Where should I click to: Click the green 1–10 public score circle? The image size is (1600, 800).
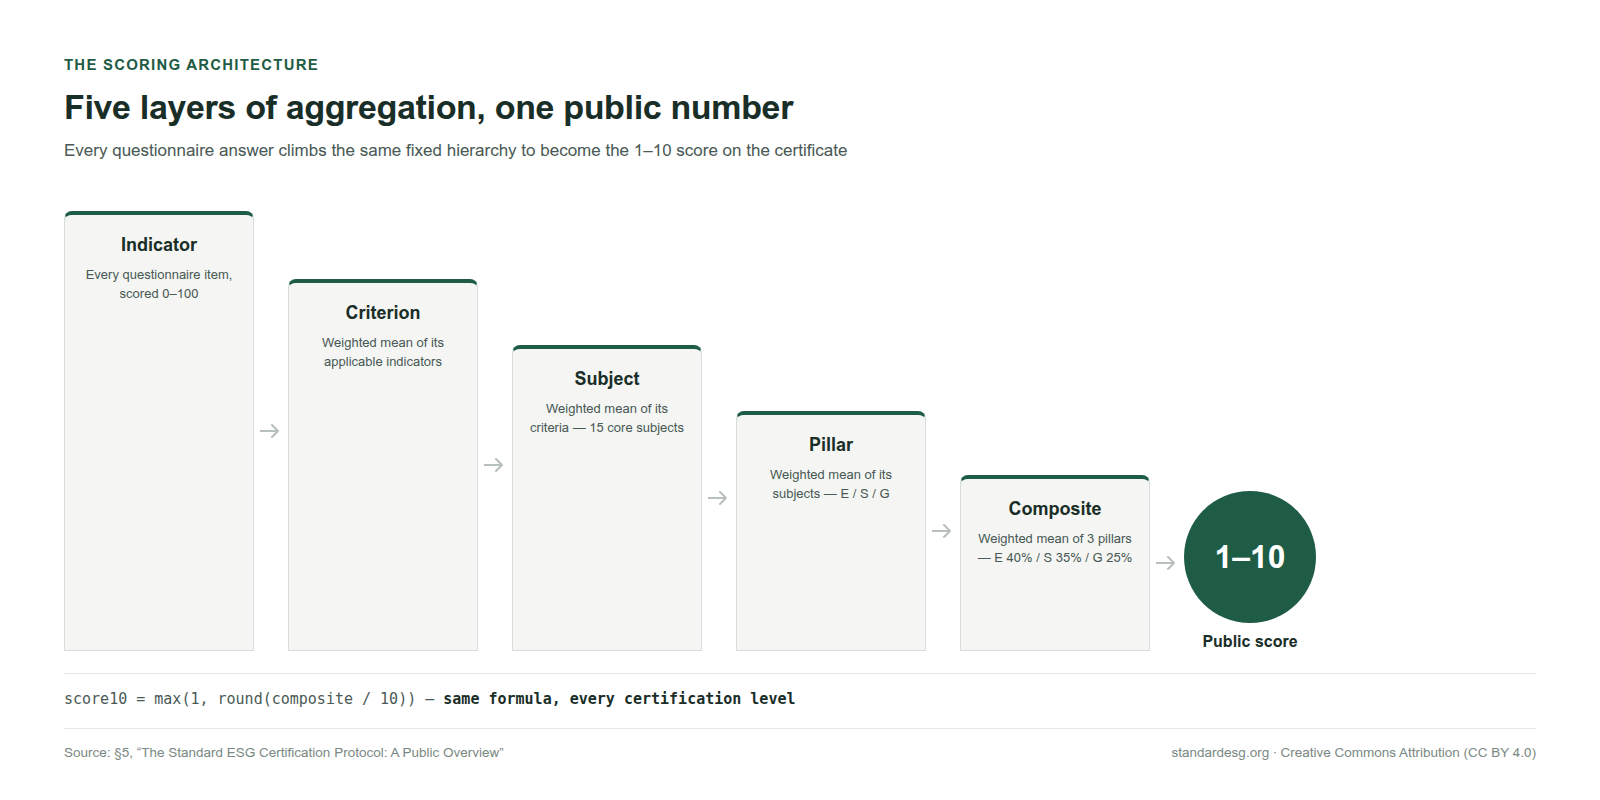point(1250,557)
